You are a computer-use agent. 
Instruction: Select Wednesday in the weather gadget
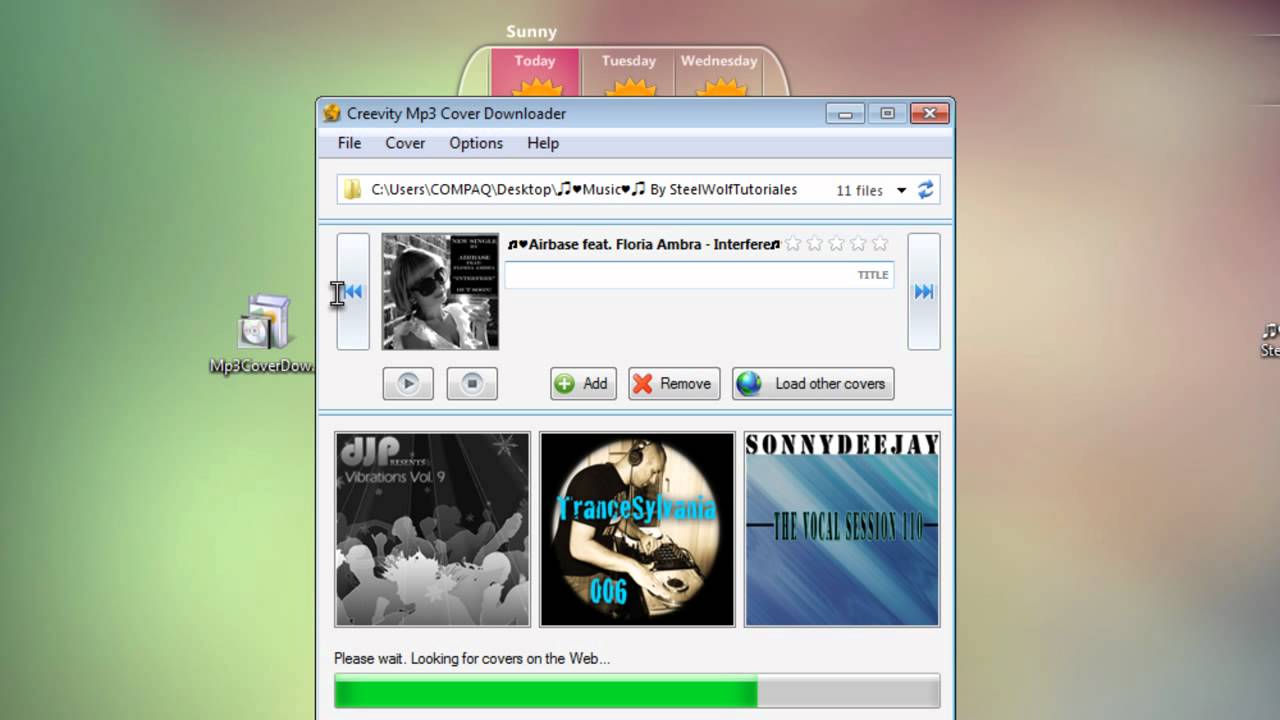click(719, 73)
